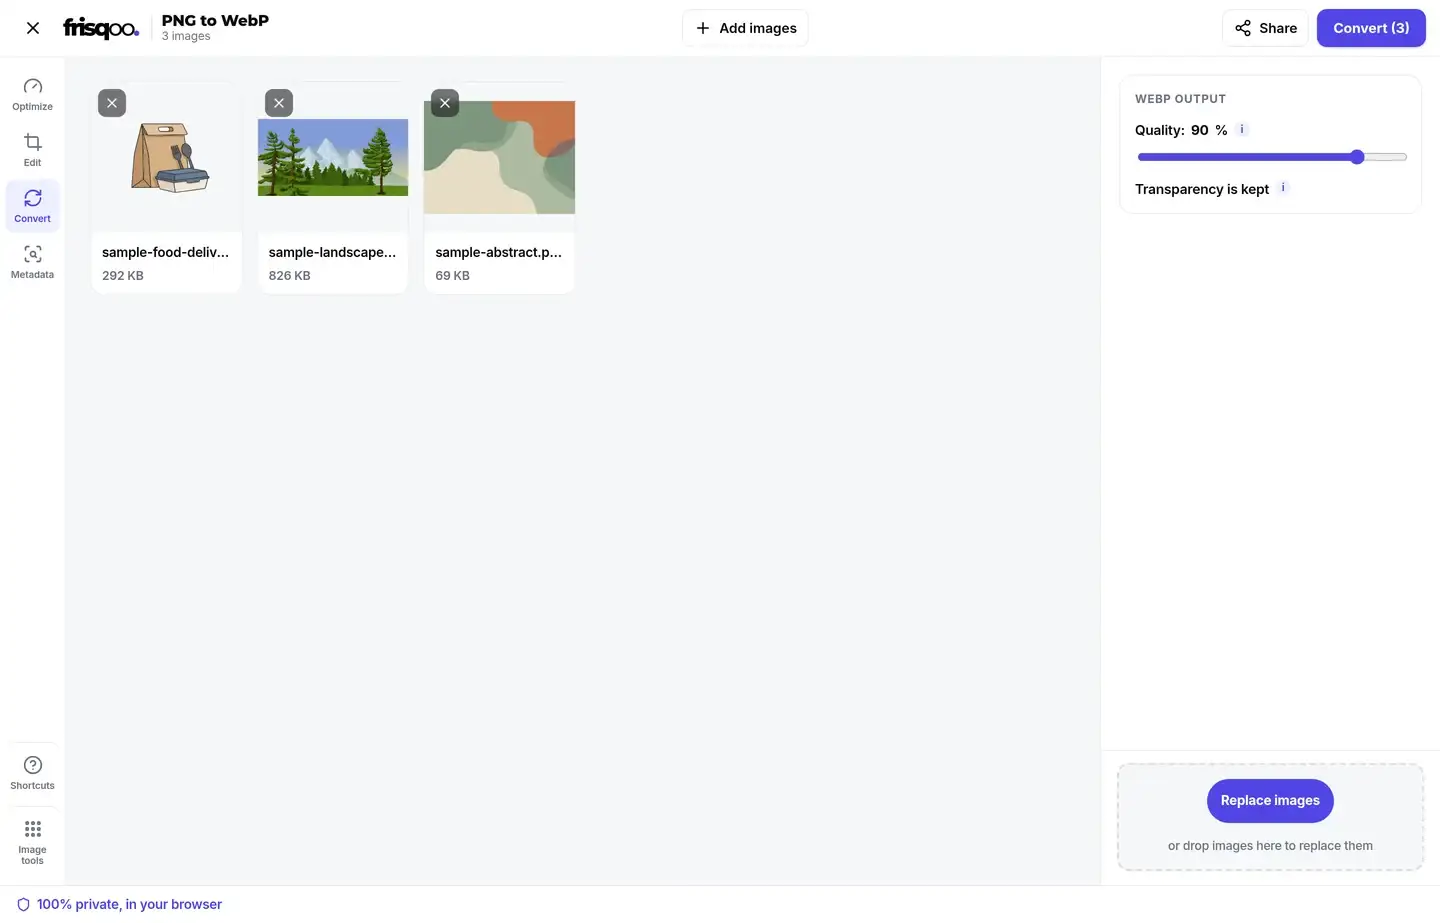The image size is (1440, 923).
Task: Open the Metadata tool
Action: (33, 262)
